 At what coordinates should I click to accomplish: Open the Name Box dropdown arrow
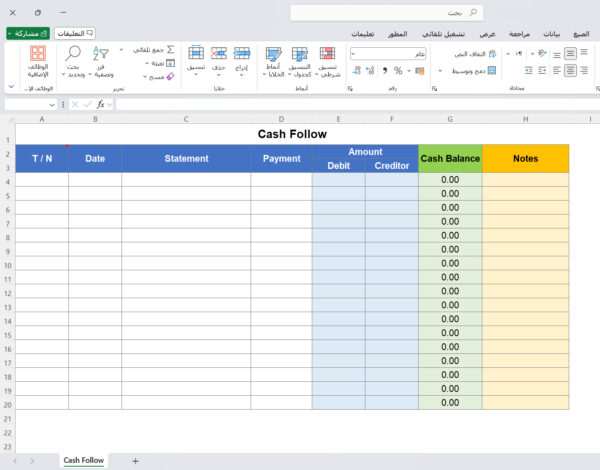pos(53,104)
